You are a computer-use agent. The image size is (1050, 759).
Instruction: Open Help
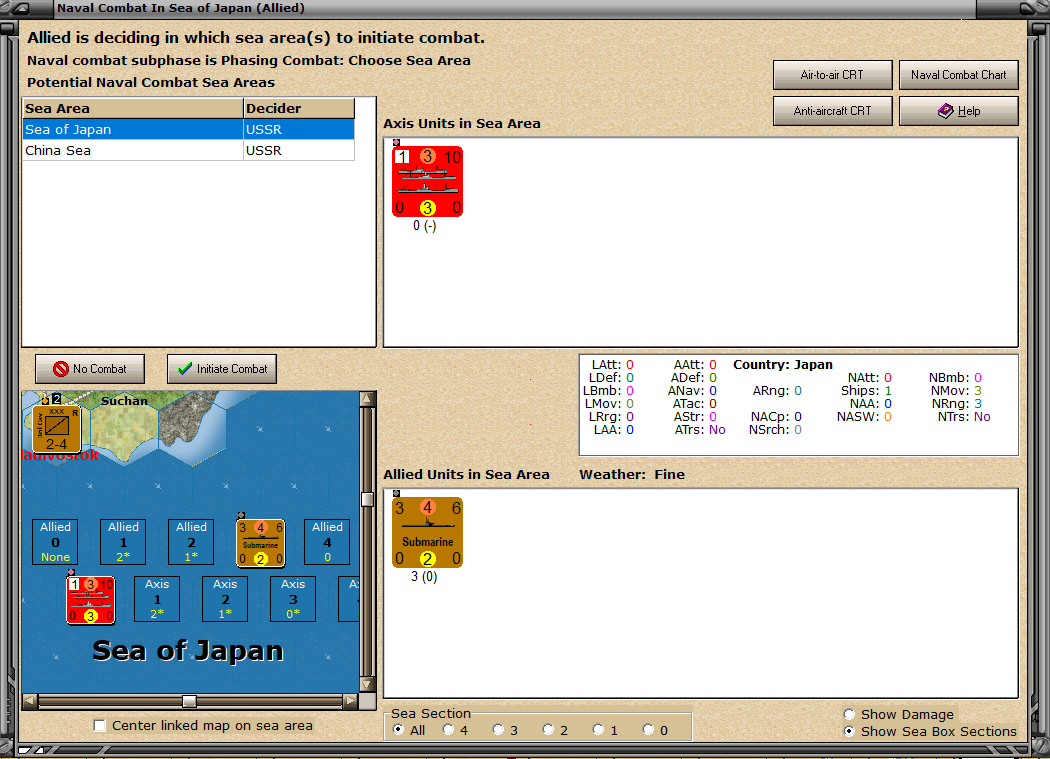point(958,111)
